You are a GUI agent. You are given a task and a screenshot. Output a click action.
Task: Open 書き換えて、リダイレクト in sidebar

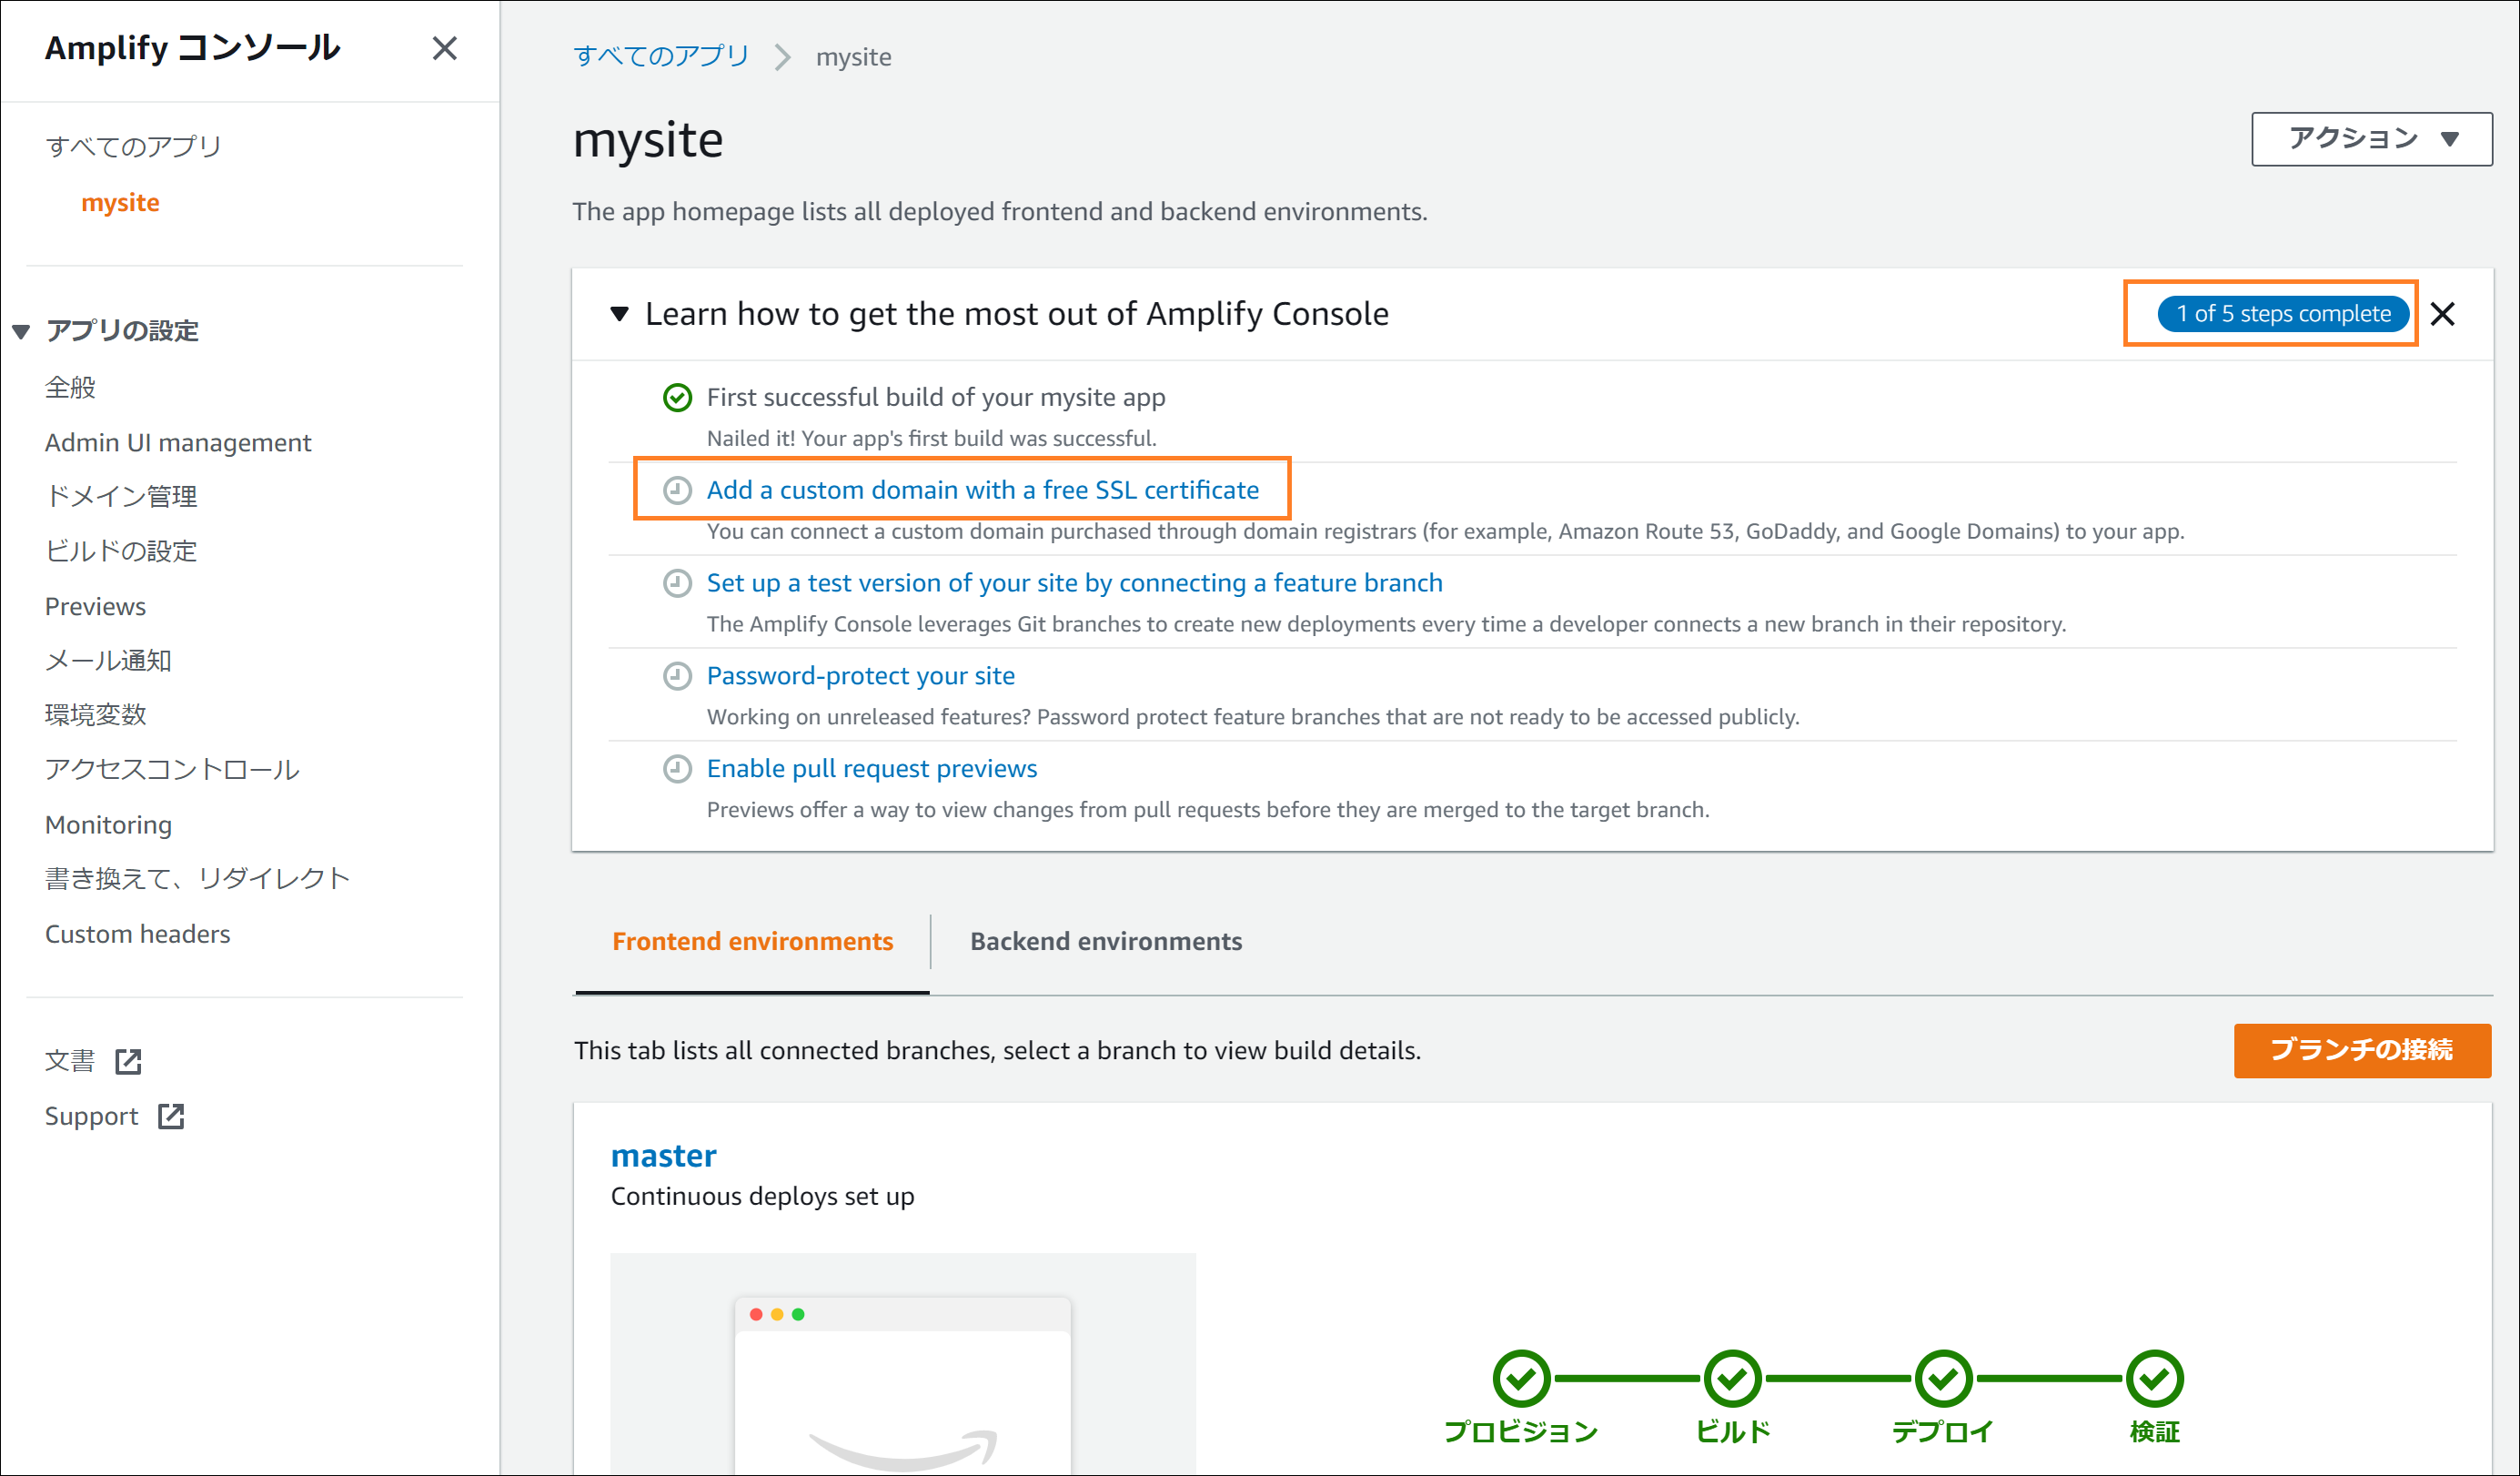point(197,878)
